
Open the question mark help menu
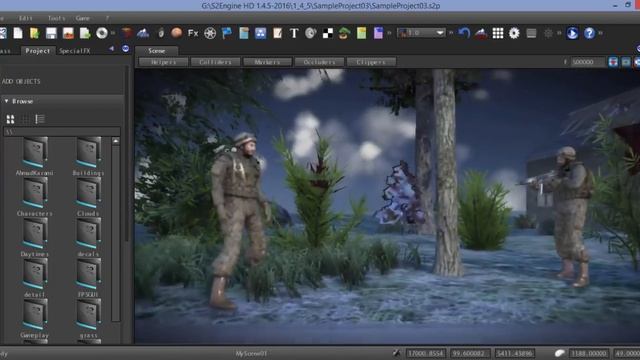click(107, 18)
